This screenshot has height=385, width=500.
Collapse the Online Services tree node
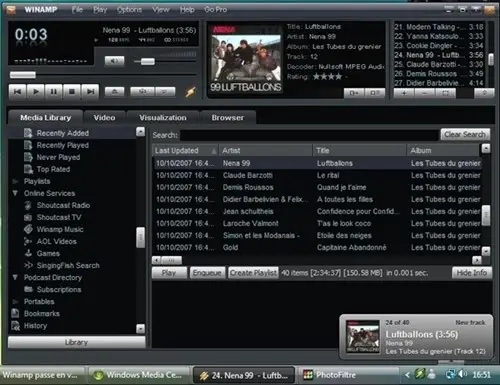15,193
